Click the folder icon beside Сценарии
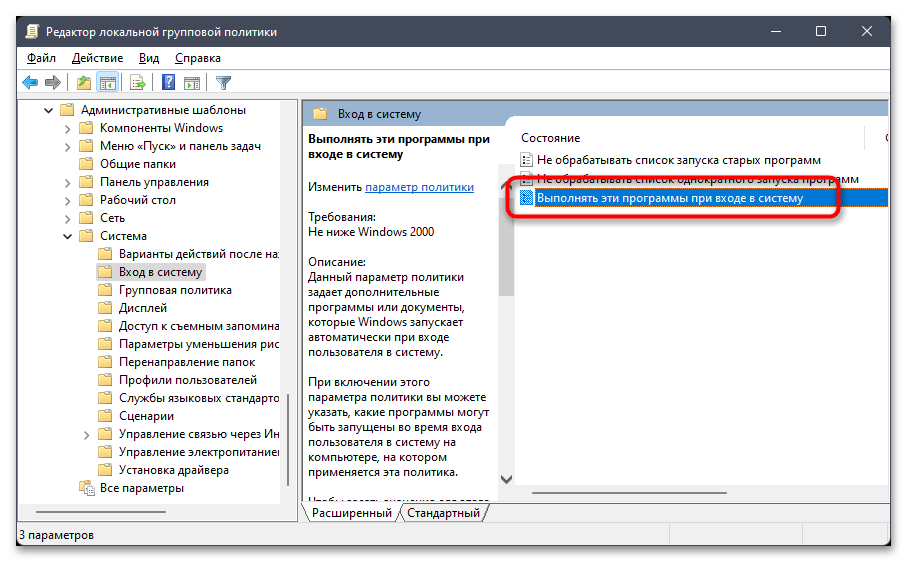 click(x=105, y=416)
